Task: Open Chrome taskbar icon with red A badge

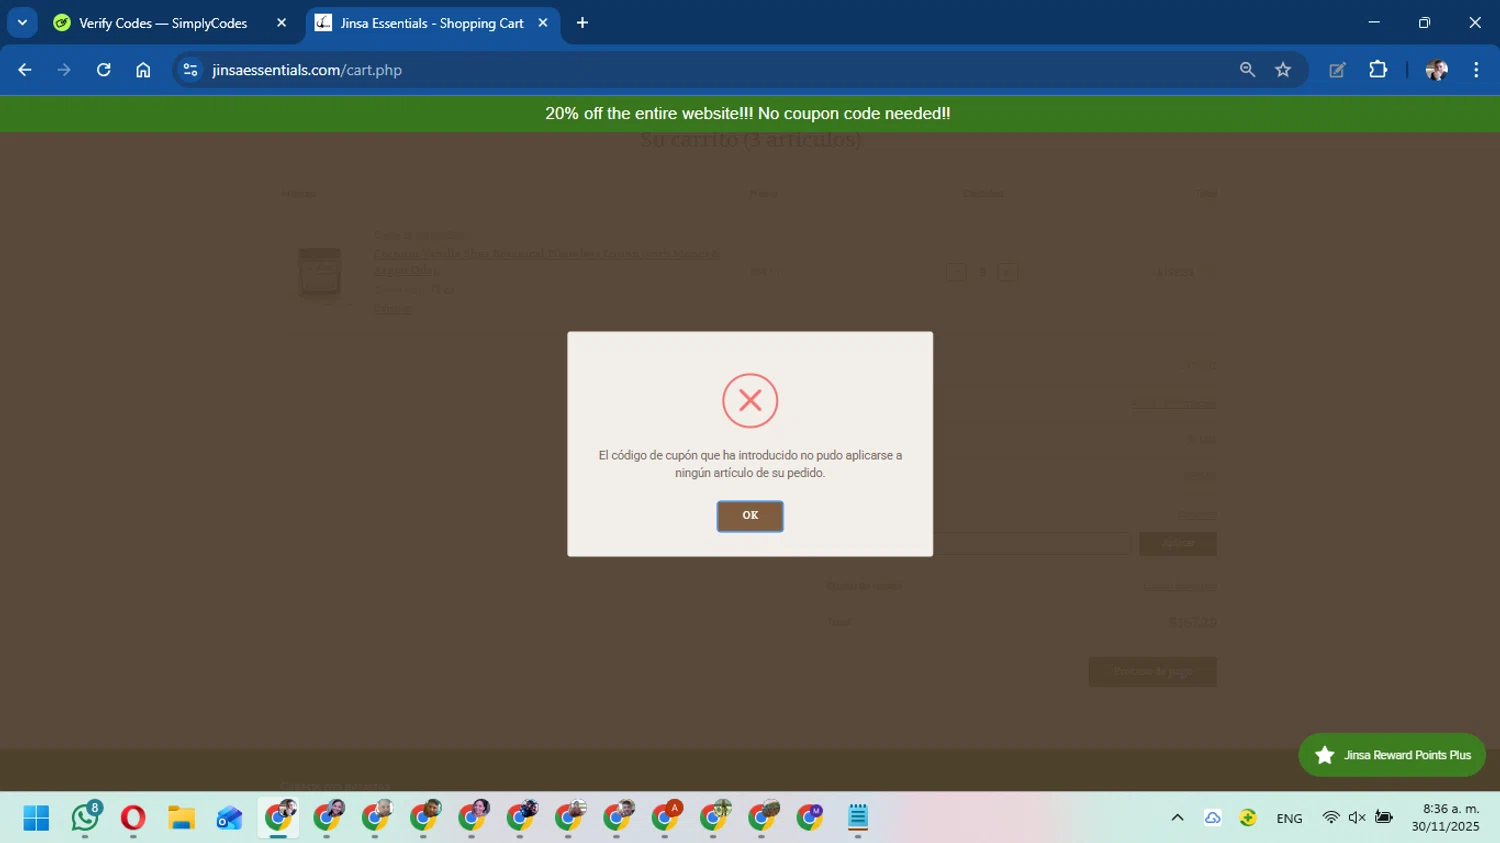Action: tap(666, 818)
